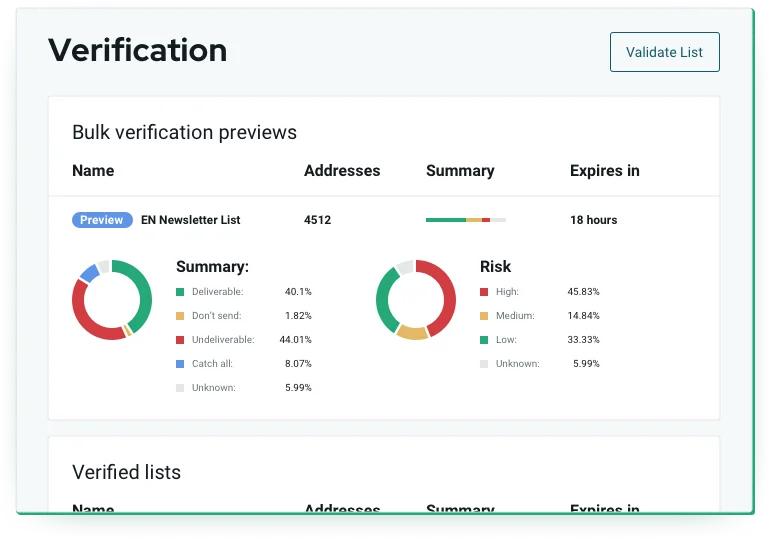Click the green Deliverable legend swatch
Screen dimensions: 771x539
(180, 292)
